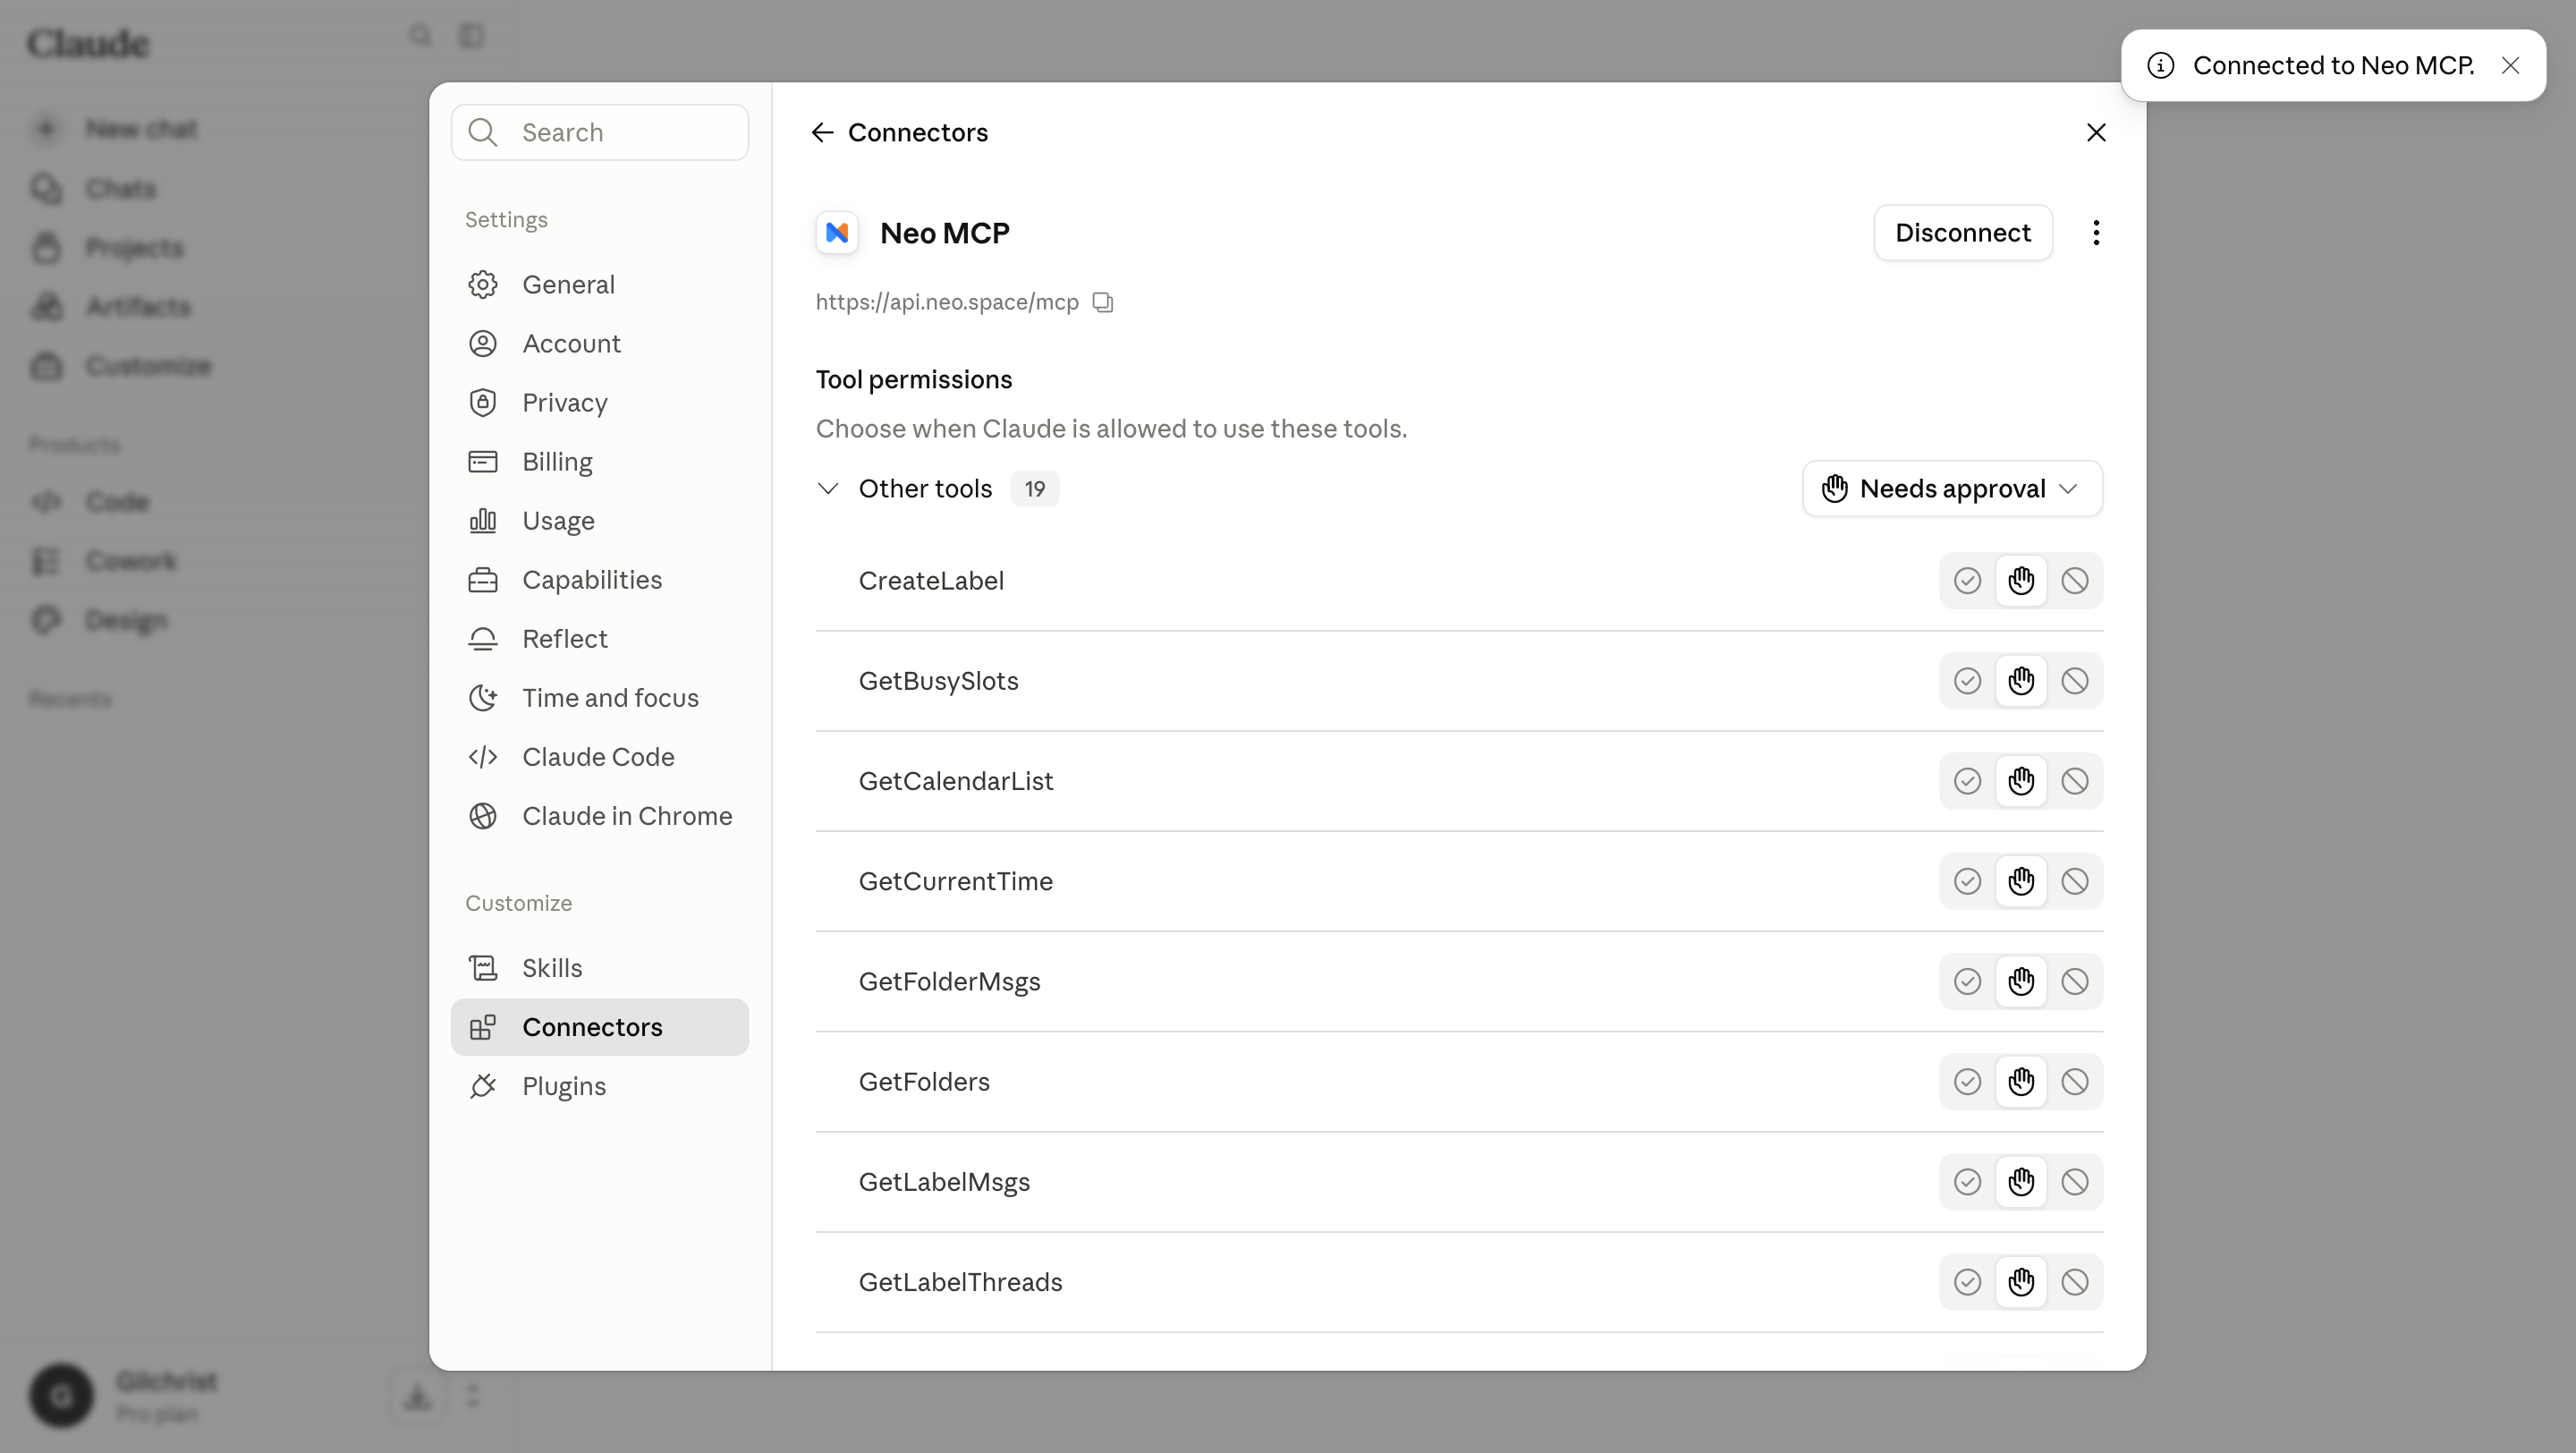2576x1453 pixels.
Task: Dismiss the Connected to Neo MCP notification
Action: (2510, 65)
